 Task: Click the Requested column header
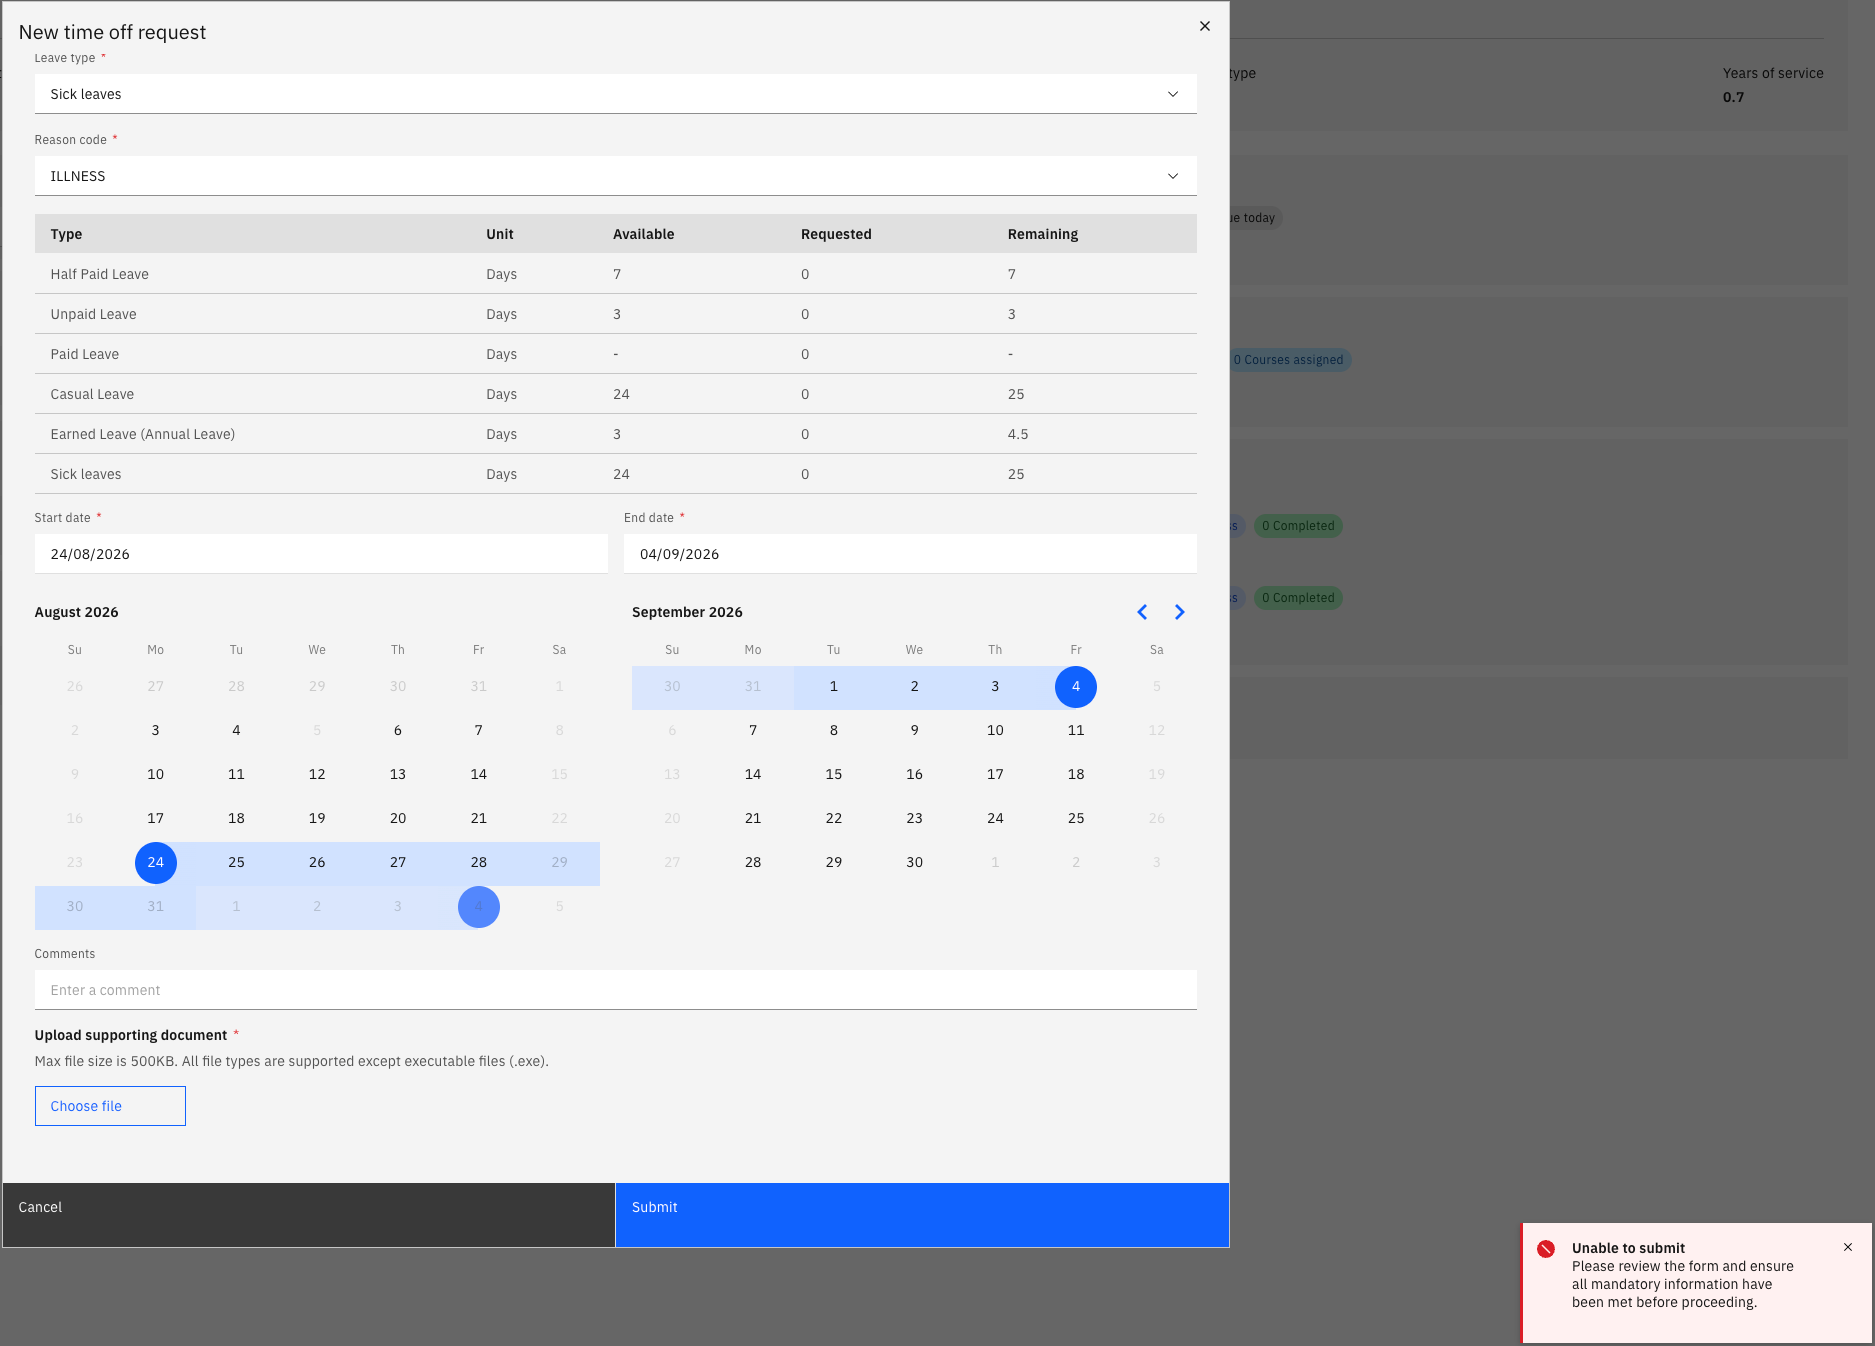point(836,234)
